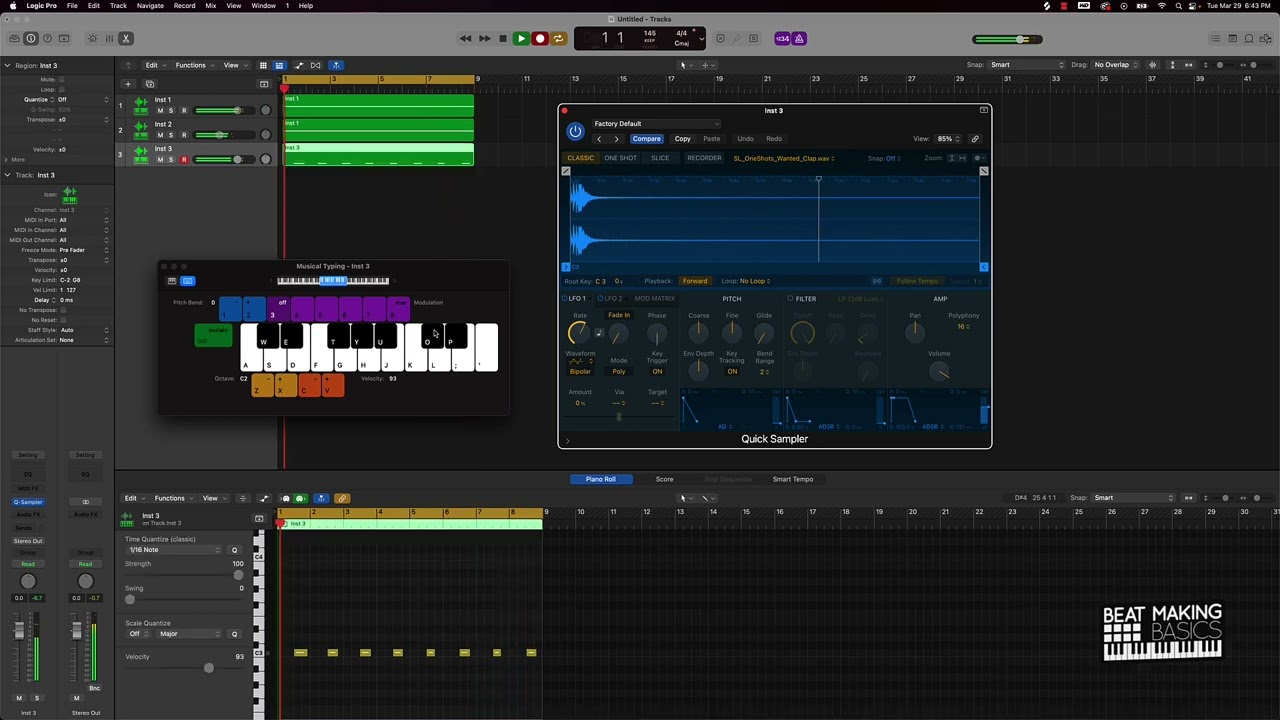Toggle the Inspector button in control bar
The height and width of the screenshot is (720, 1280).
31,38
